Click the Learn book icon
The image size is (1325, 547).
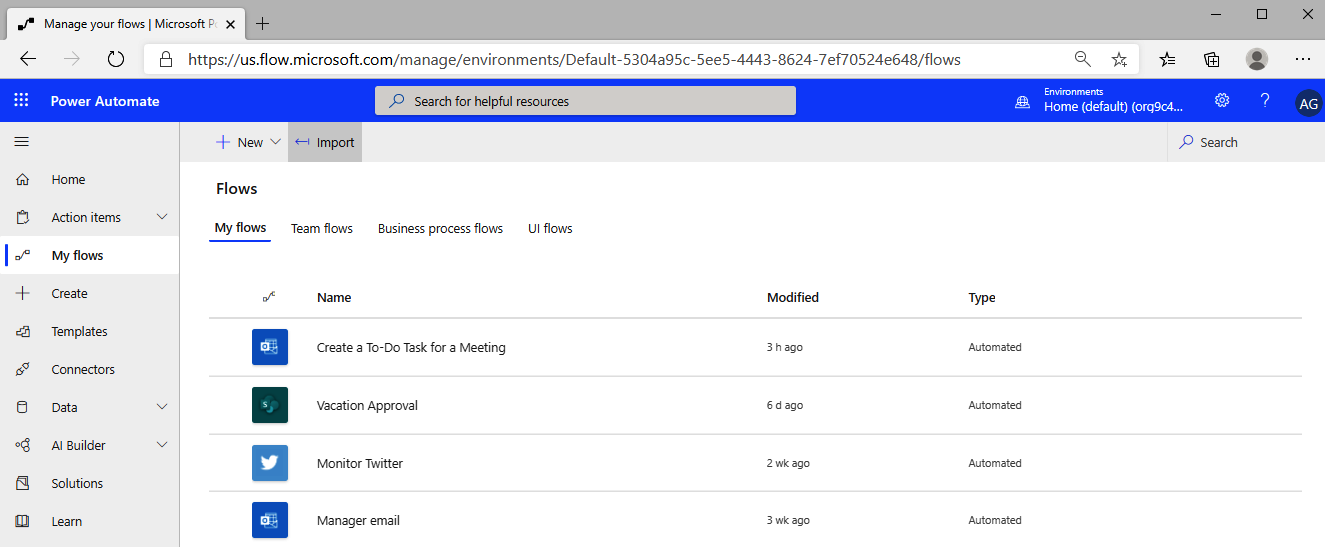tap(22, 522)
